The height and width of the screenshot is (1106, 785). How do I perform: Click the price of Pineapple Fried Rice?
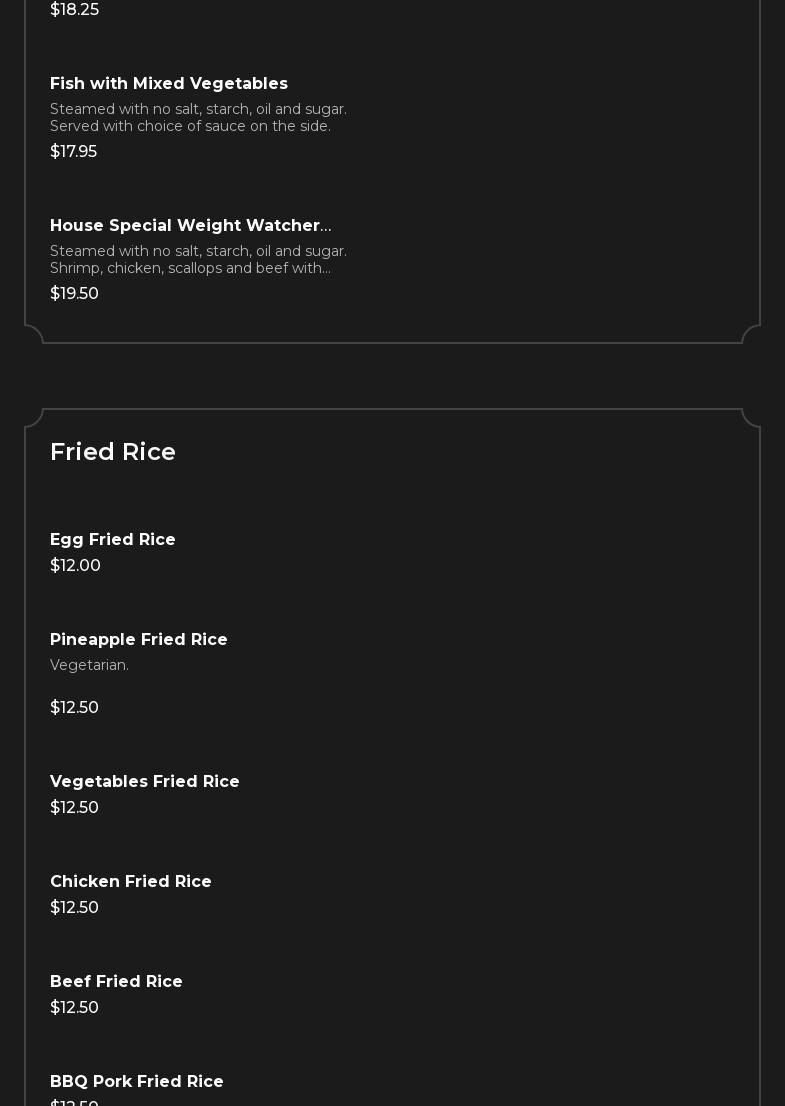tap(74, 708)
